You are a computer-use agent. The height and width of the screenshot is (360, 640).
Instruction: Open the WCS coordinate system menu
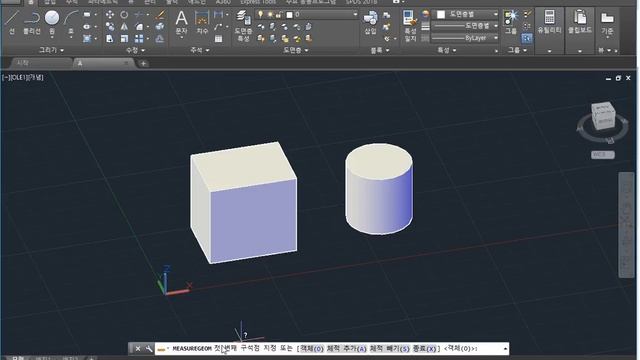pos(603,155)
